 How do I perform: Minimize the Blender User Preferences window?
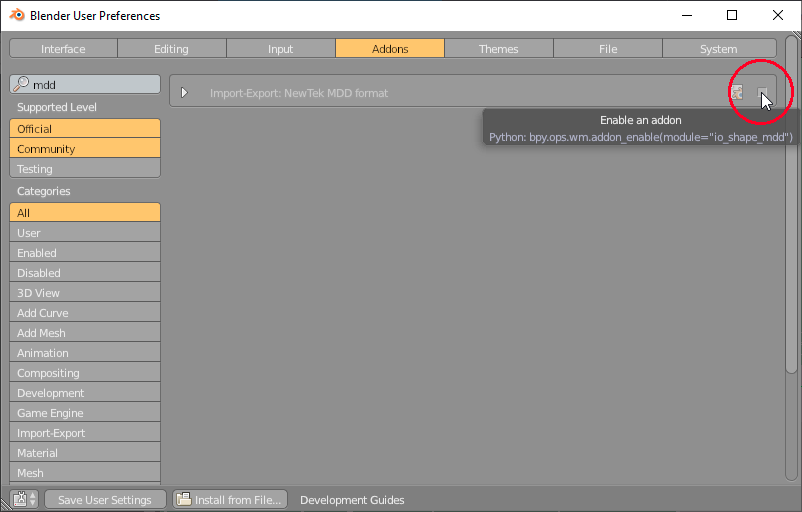click(686, 15)
